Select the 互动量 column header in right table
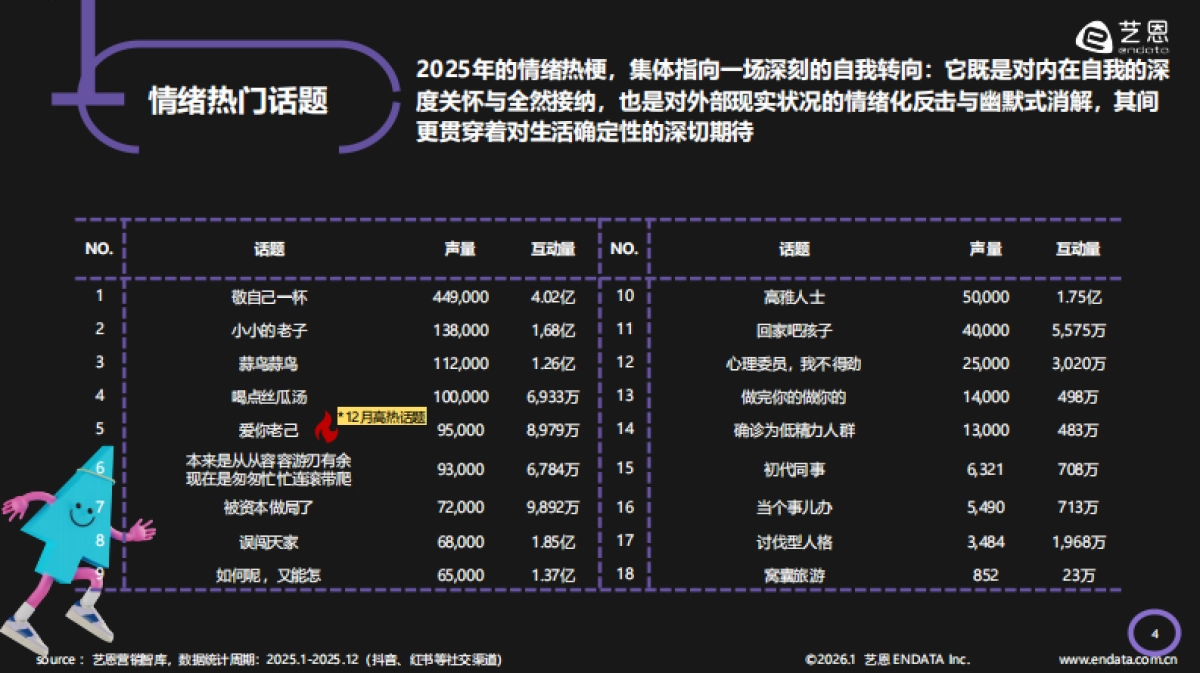Image resolution: width=1200 pixels, height=673 pixels. [x=1077, y=250]
